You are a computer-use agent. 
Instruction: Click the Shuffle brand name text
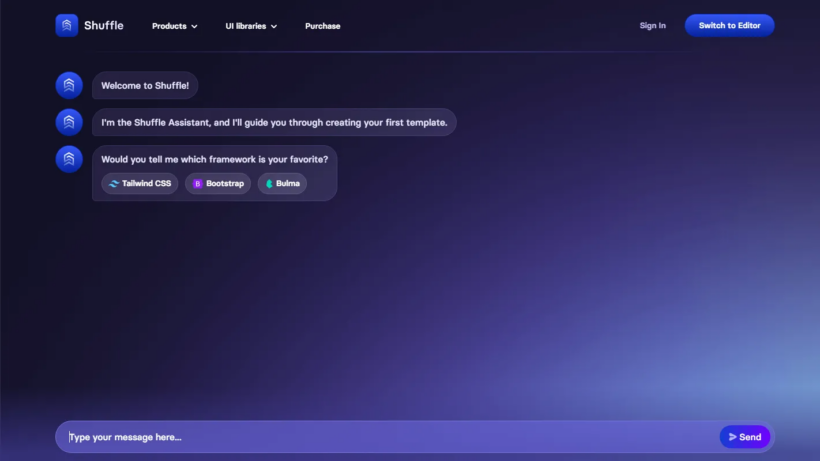tap(104, 25)
